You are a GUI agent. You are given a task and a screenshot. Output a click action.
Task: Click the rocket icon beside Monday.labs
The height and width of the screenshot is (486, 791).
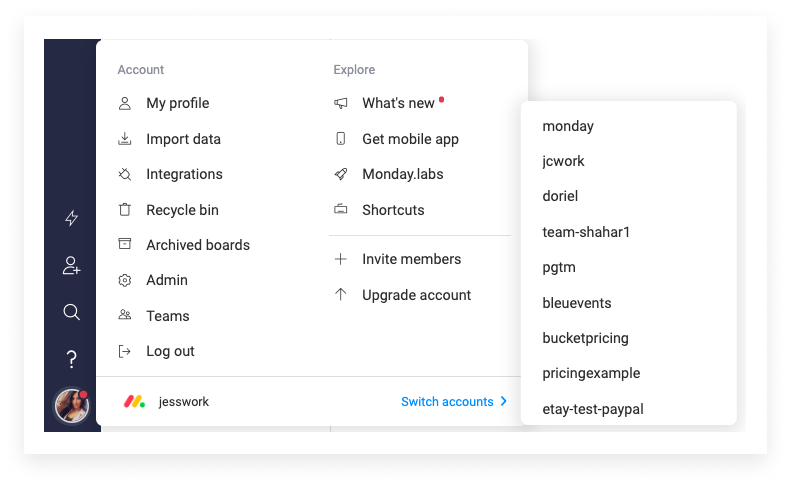(x=341, y=174)
